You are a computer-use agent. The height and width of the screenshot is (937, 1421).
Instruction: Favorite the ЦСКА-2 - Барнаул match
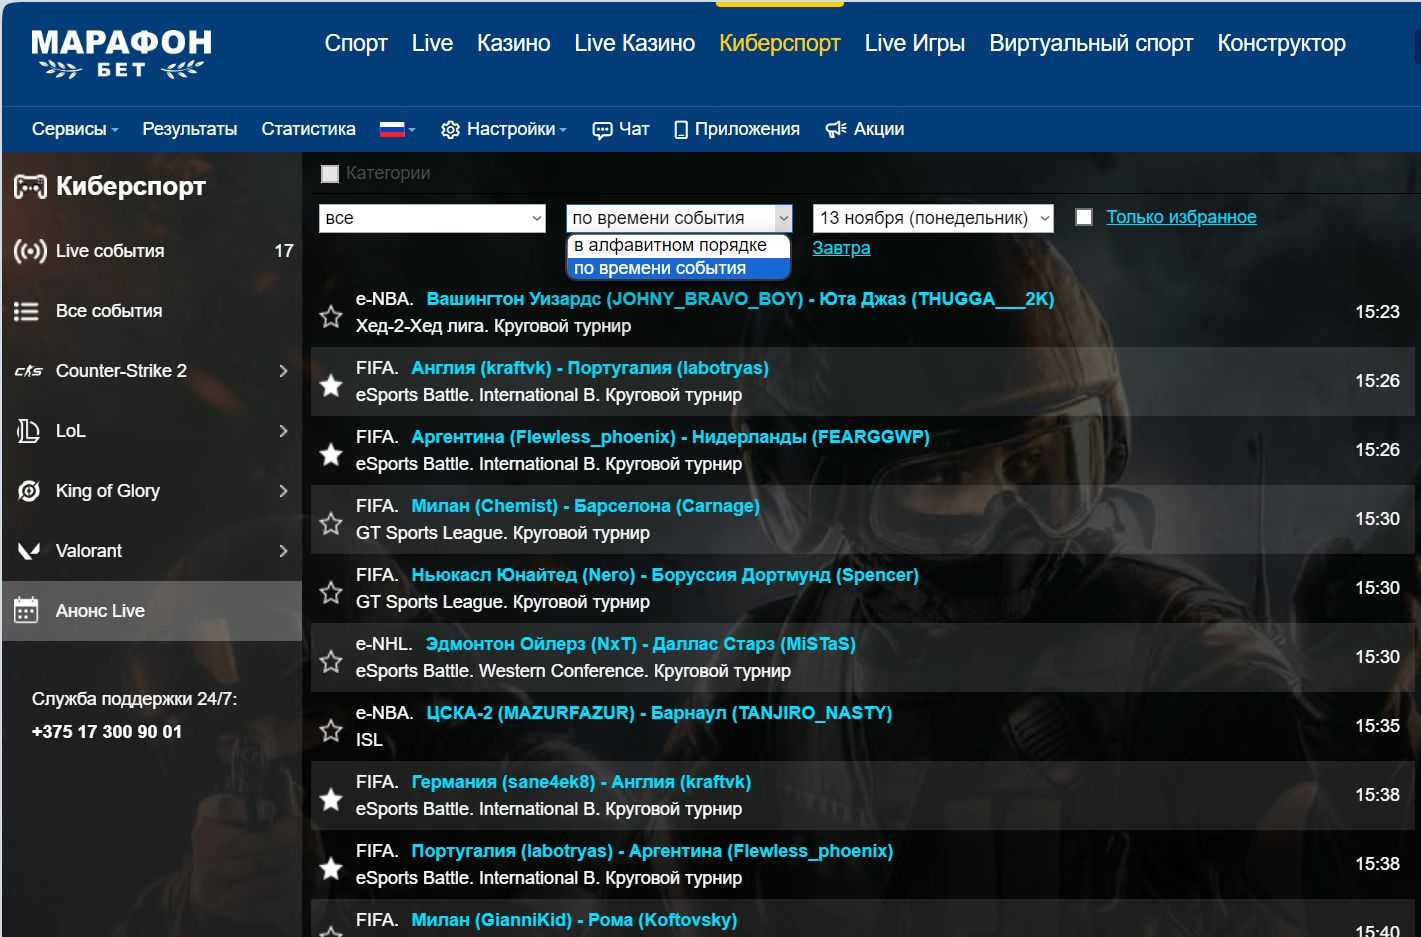[331, 730]
